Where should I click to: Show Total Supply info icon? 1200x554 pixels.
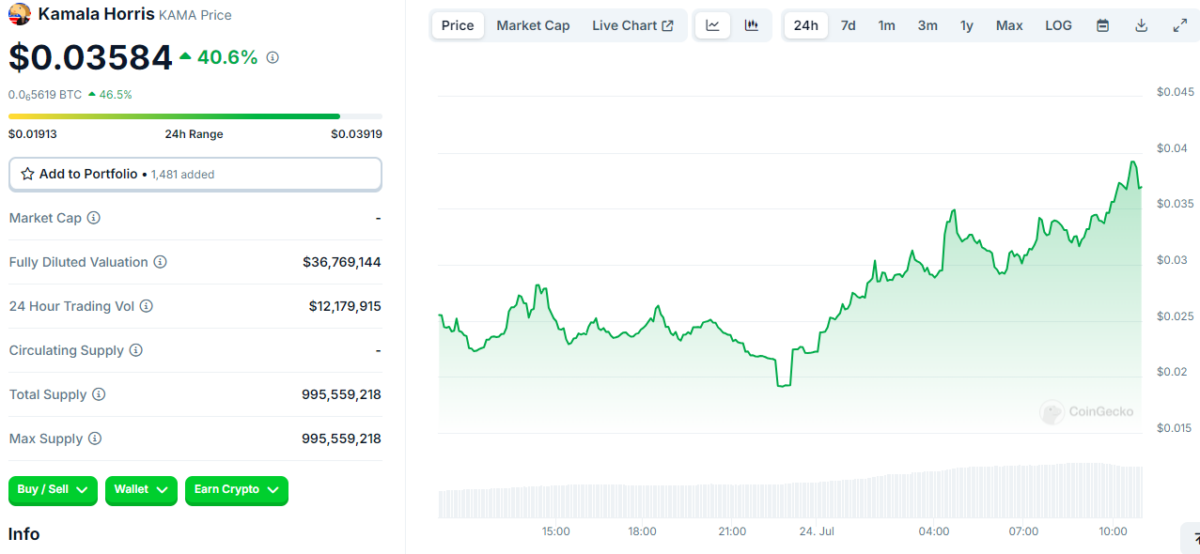pyautogui.click(x=98, y=394)
